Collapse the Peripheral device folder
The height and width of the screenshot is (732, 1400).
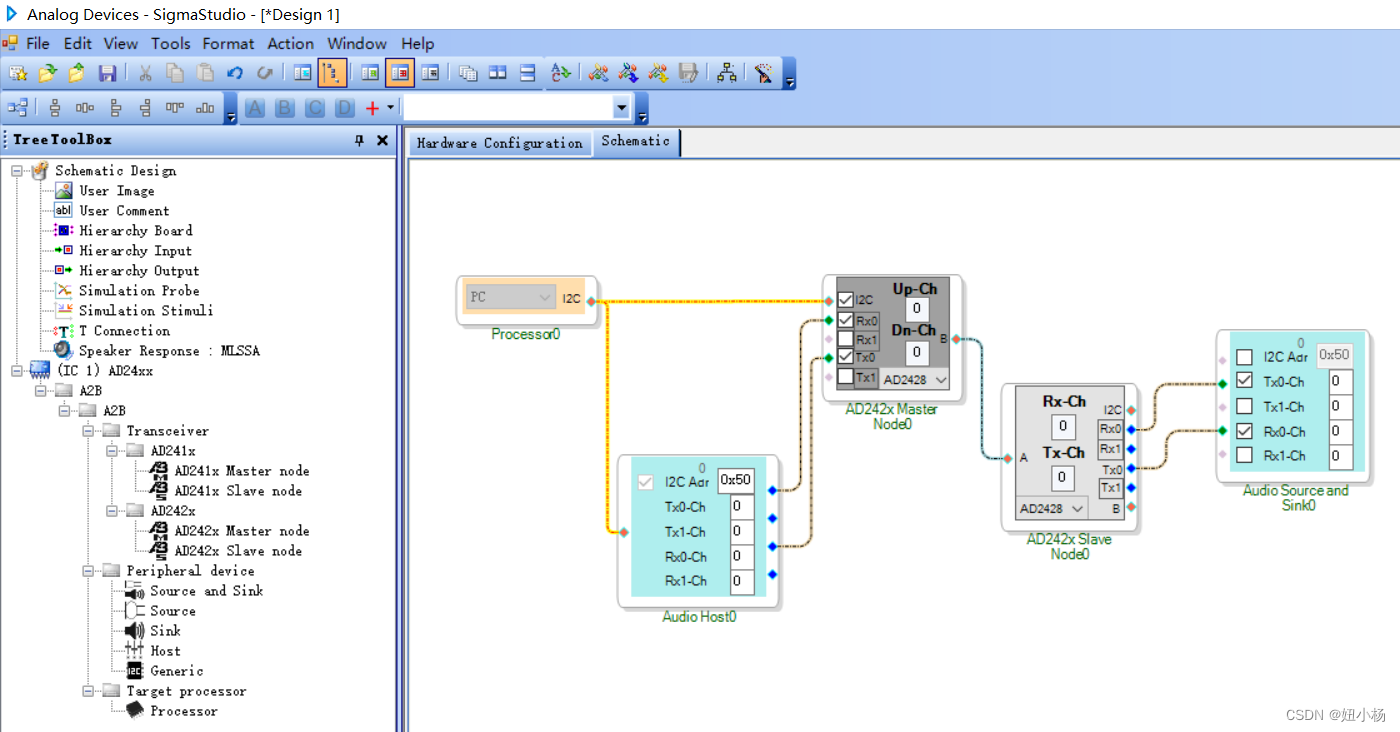[89, 571]
